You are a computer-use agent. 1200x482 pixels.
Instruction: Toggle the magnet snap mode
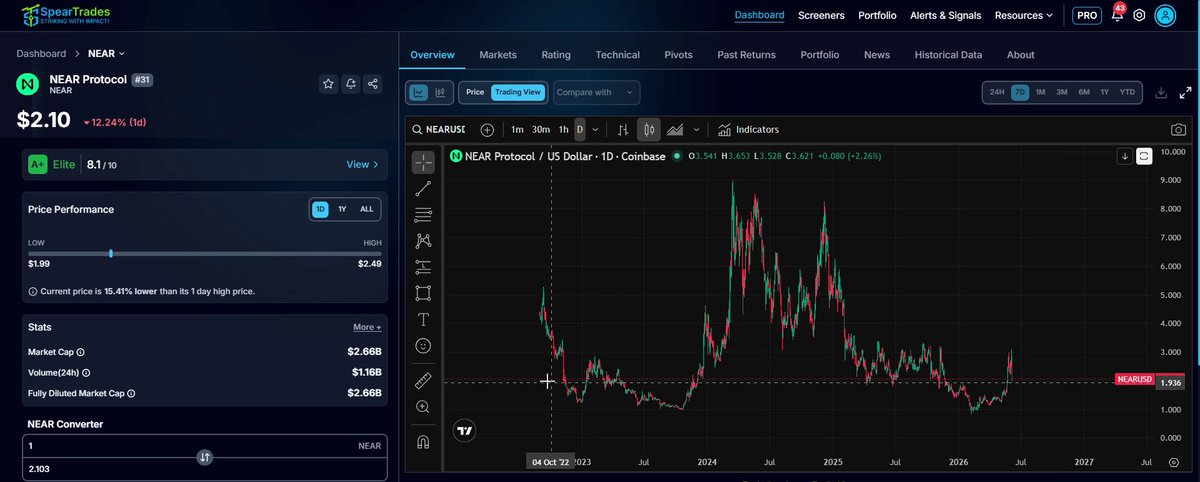coord(423,441)
